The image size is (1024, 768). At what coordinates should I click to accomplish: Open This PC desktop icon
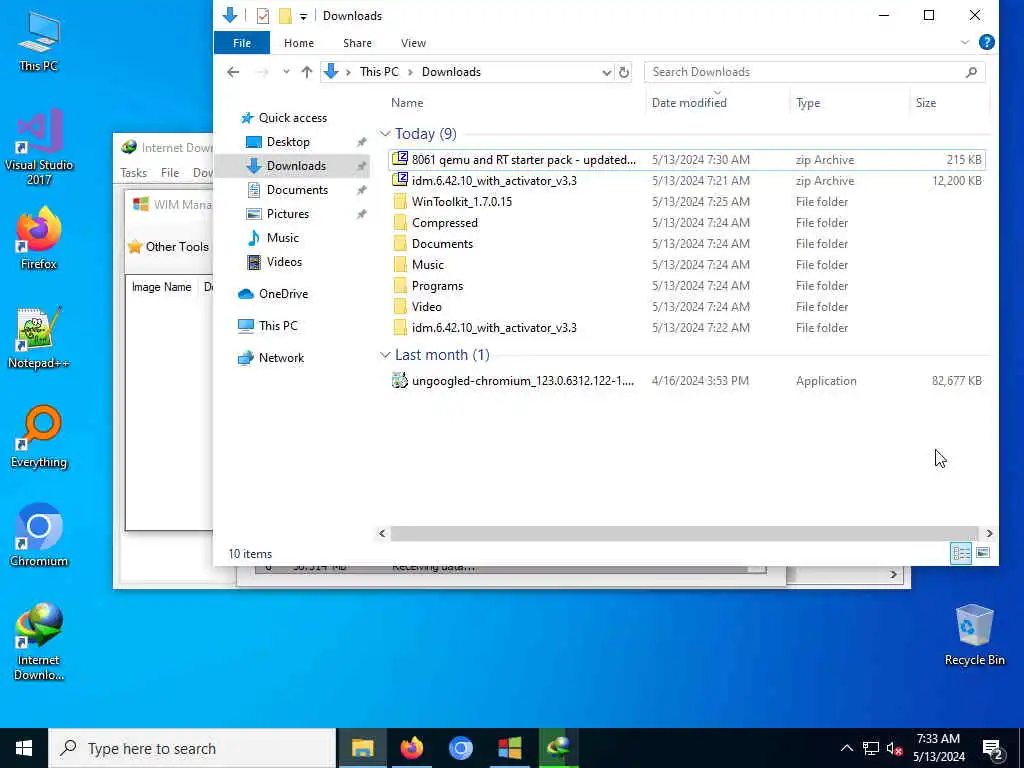tap(39, 40)
